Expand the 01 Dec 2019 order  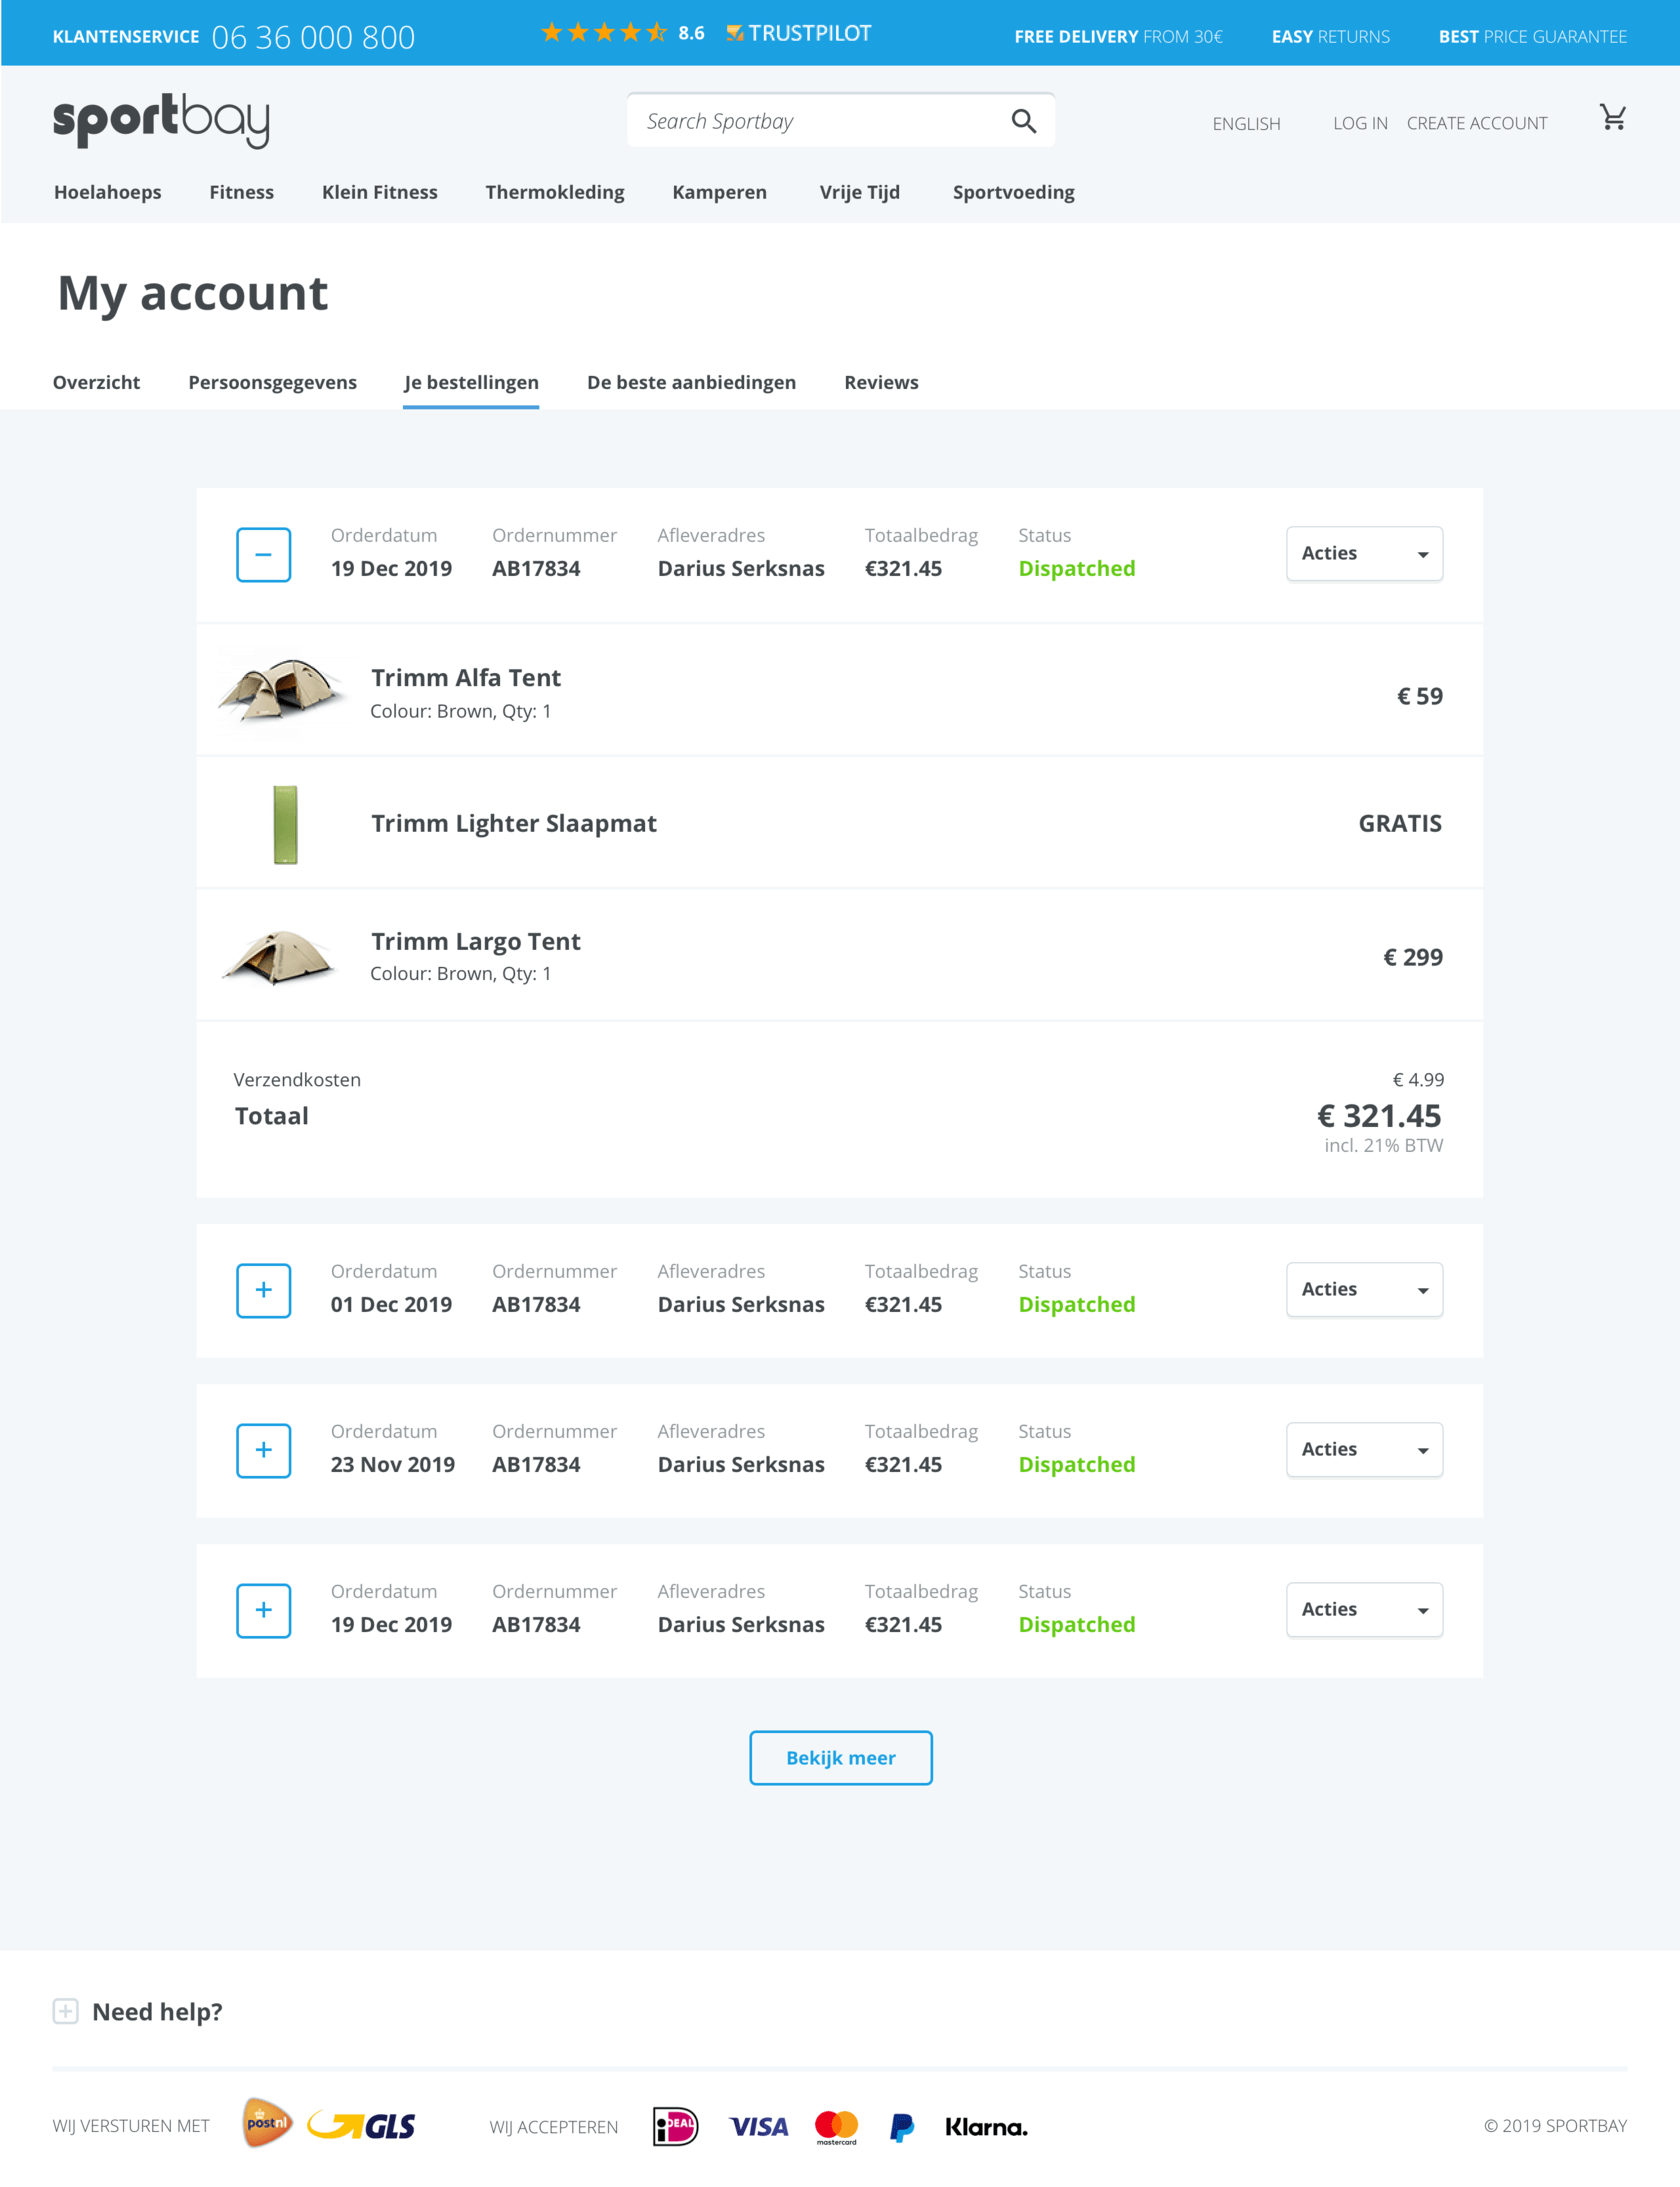click(263, 1290)
